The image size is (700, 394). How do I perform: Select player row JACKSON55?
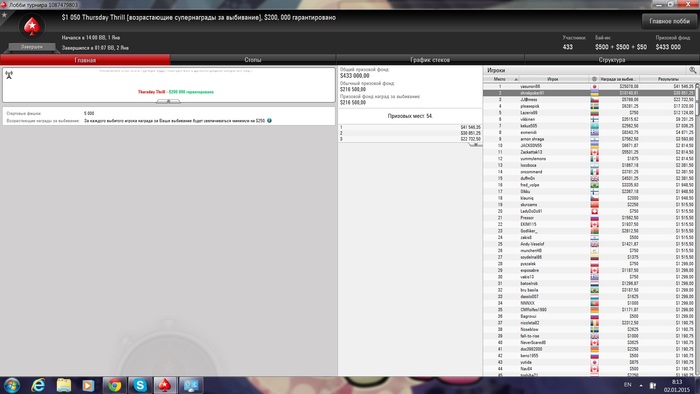coord(589,145)
